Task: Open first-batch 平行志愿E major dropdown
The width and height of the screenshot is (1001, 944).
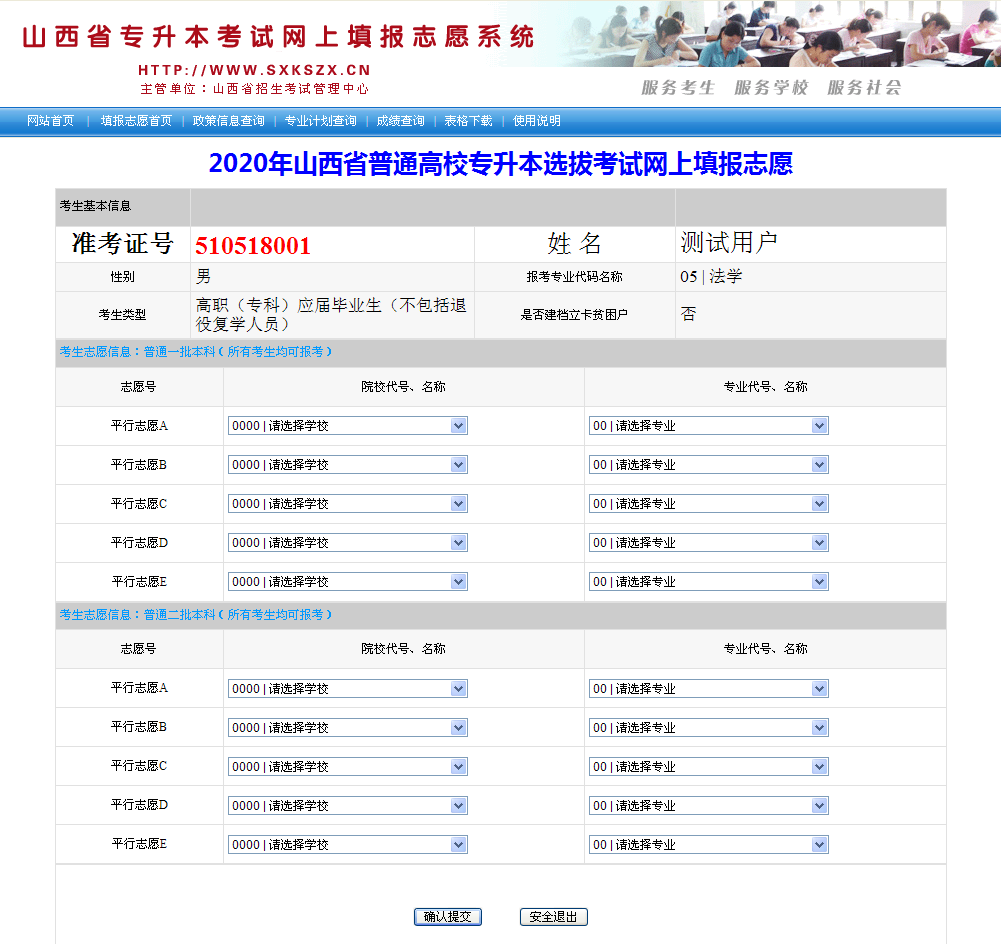Action: 708,582
